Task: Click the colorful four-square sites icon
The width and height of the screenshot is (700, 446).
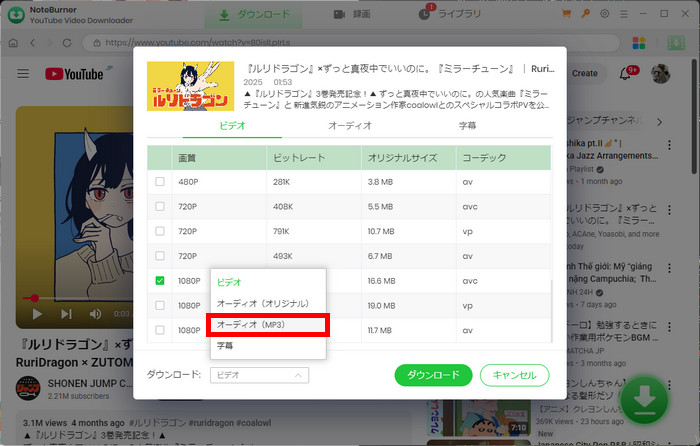Action: 639,43
